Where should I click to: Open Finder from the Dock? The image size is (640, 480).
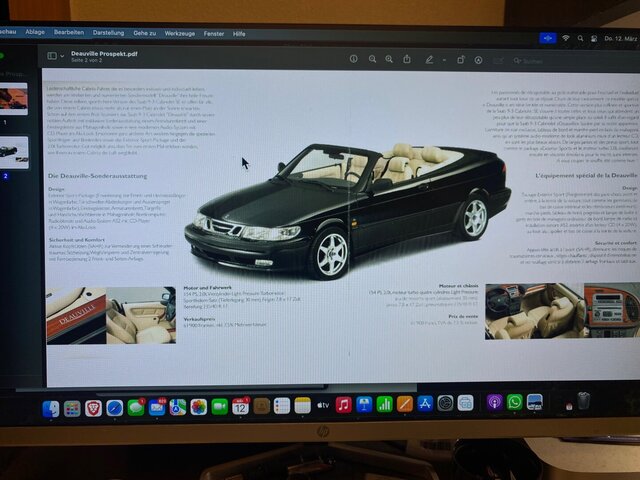tap(51, 409)
